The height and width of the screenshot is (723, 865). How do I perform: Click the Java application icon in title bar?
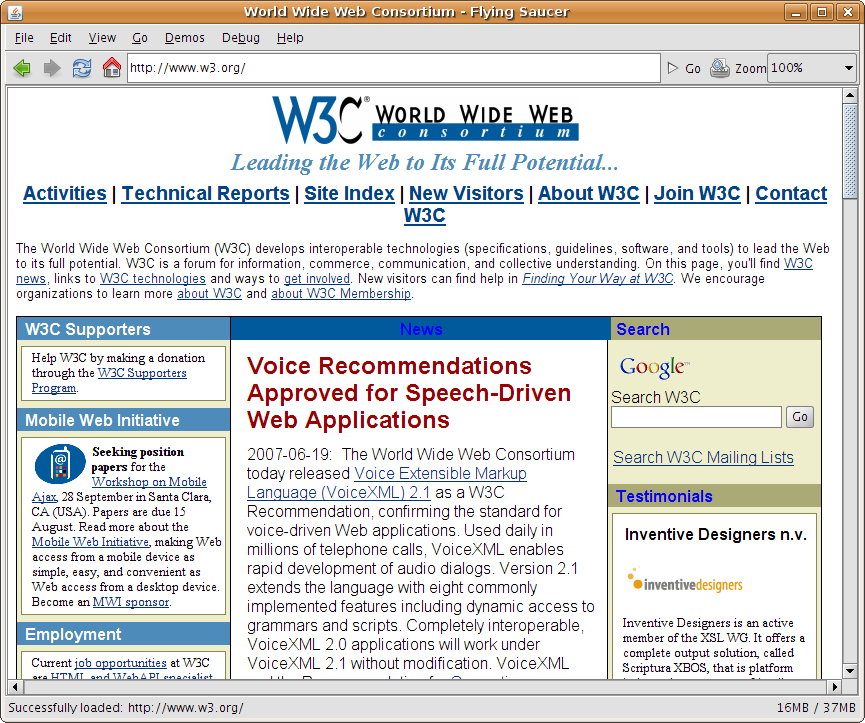point(15,12)
